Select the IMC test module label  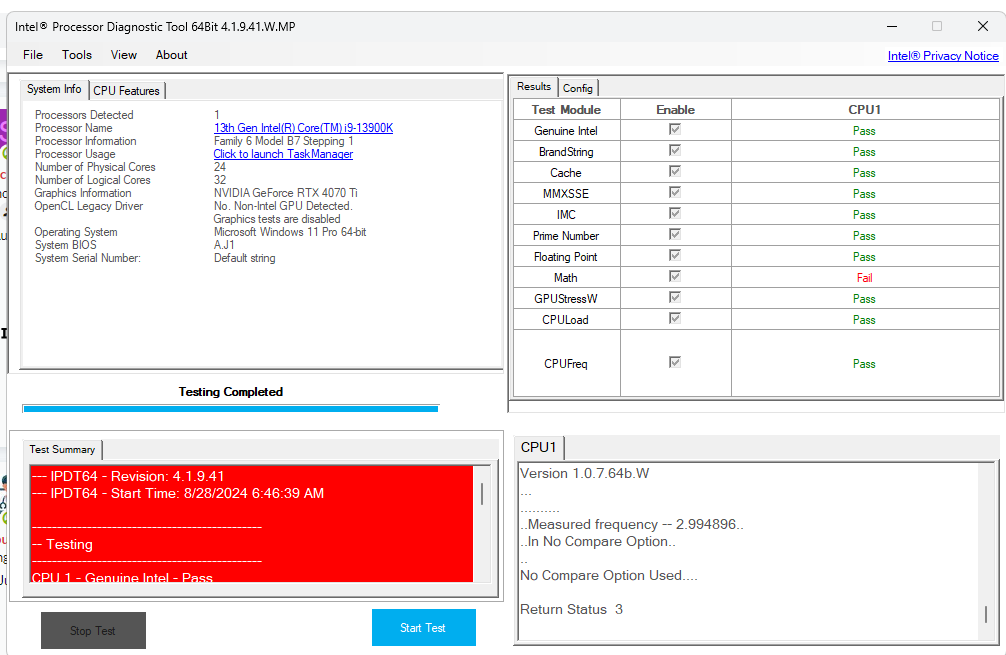[566, 215]
